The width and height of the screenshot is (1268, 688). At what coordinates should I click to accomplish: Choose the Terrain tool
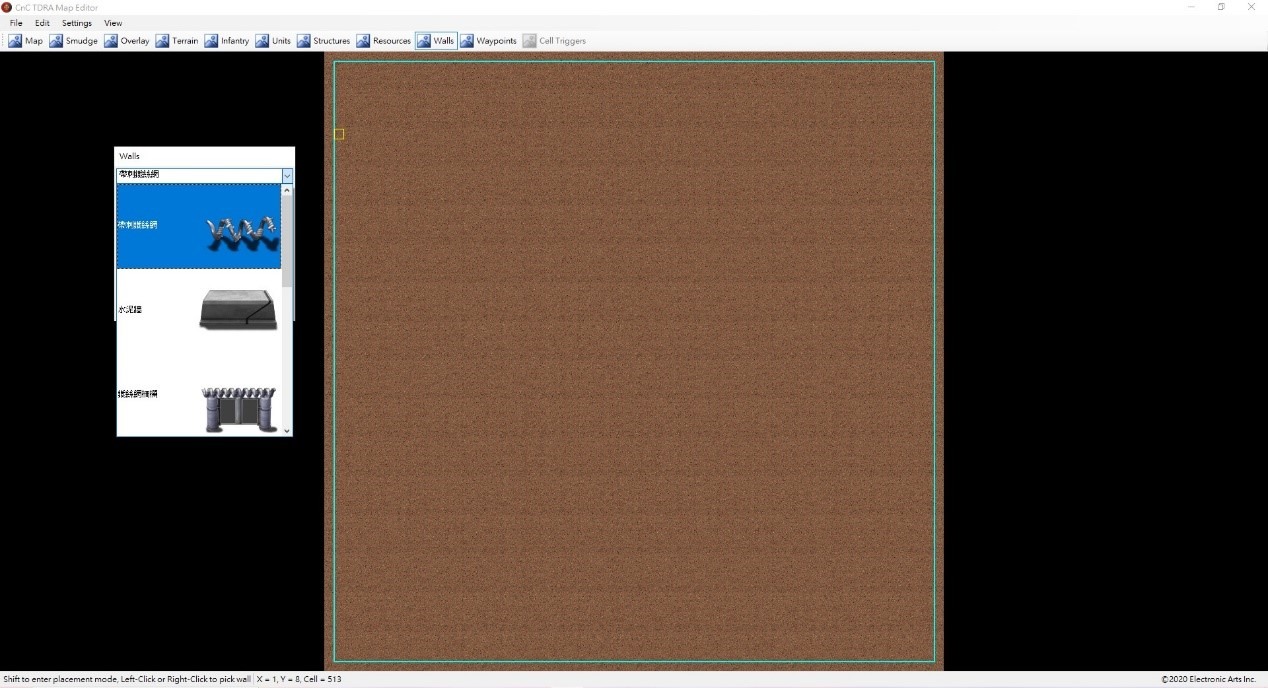point(177,41)
